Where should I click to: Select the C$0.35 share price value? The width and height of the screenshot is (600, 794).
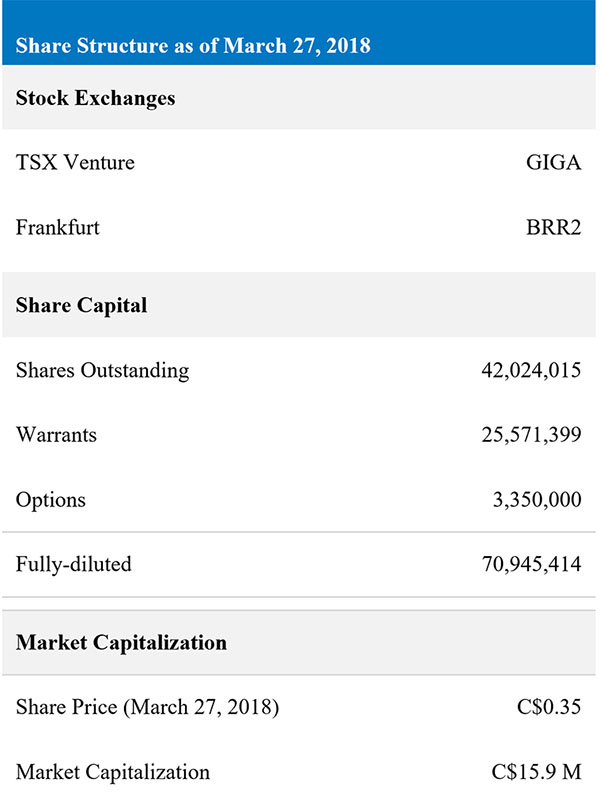(x=549, y=707)
